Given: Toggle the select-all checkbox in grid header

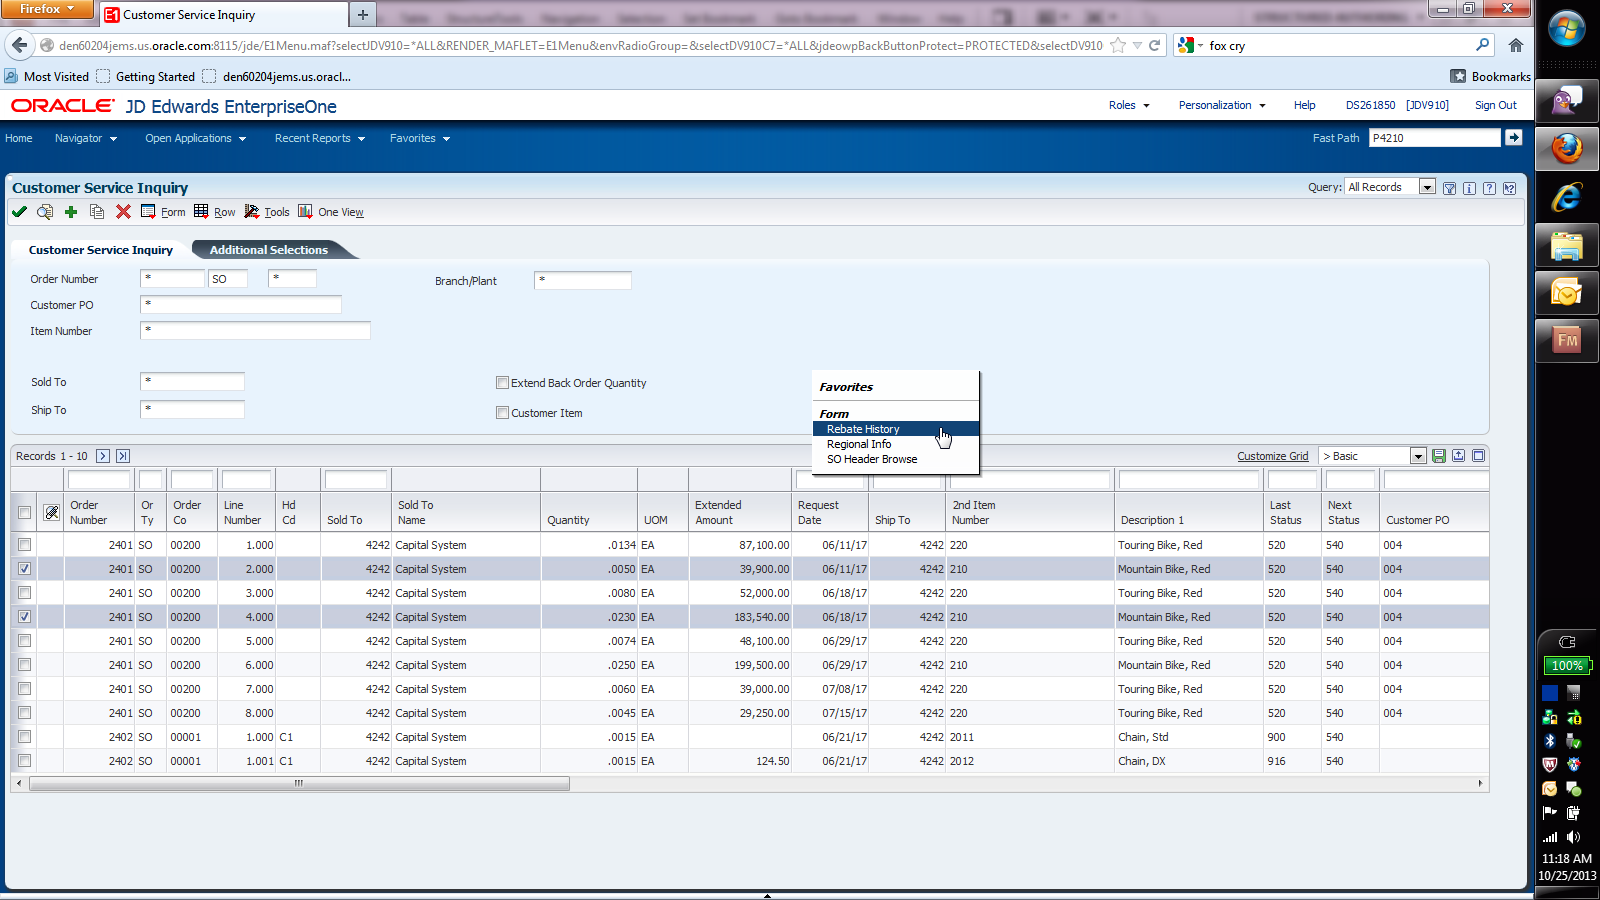Looking at the screenshot, I should [x=25, y=513].
